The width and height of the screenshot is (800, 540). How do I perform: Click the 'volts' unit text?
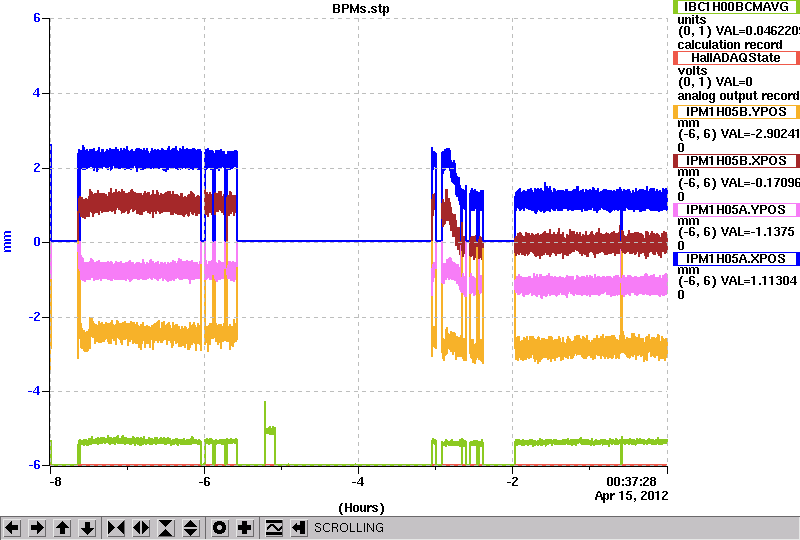[692, 70]
